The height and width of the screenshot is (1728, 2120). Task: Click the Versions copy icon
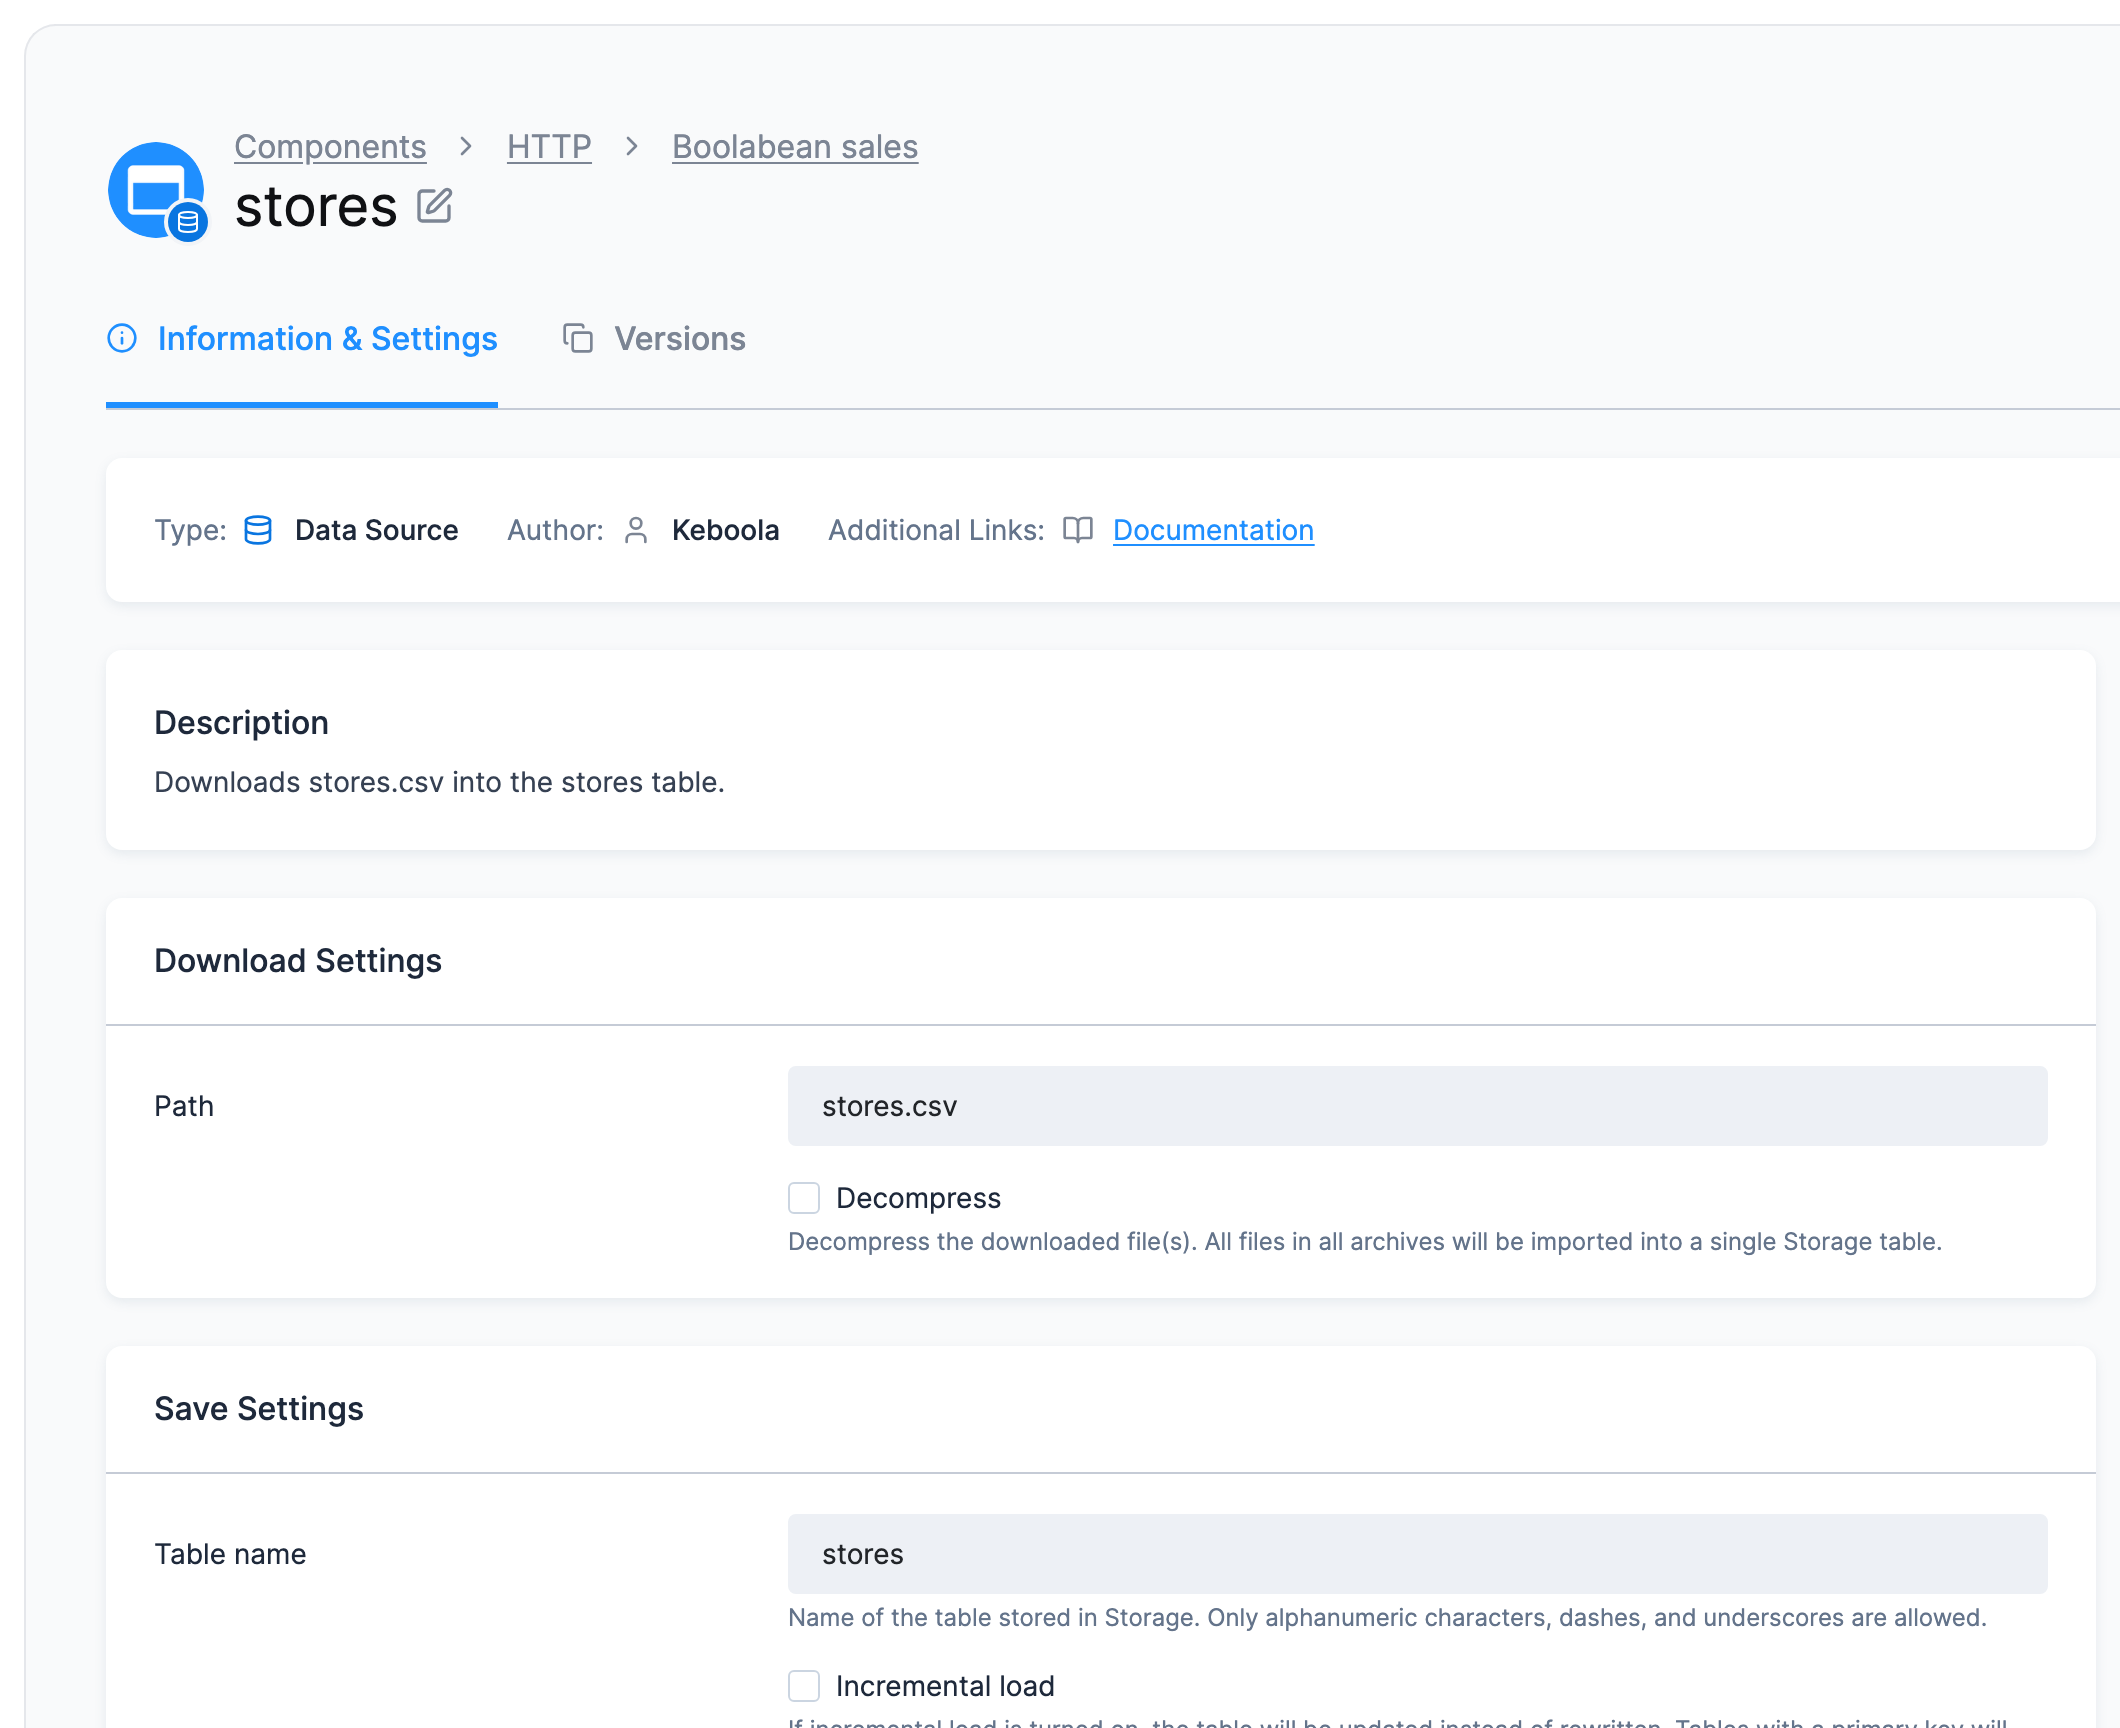pos(578,338)
